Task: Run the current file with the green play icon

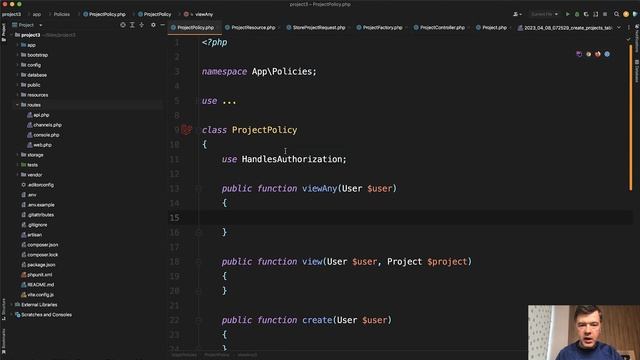Action: coord(567,14)
